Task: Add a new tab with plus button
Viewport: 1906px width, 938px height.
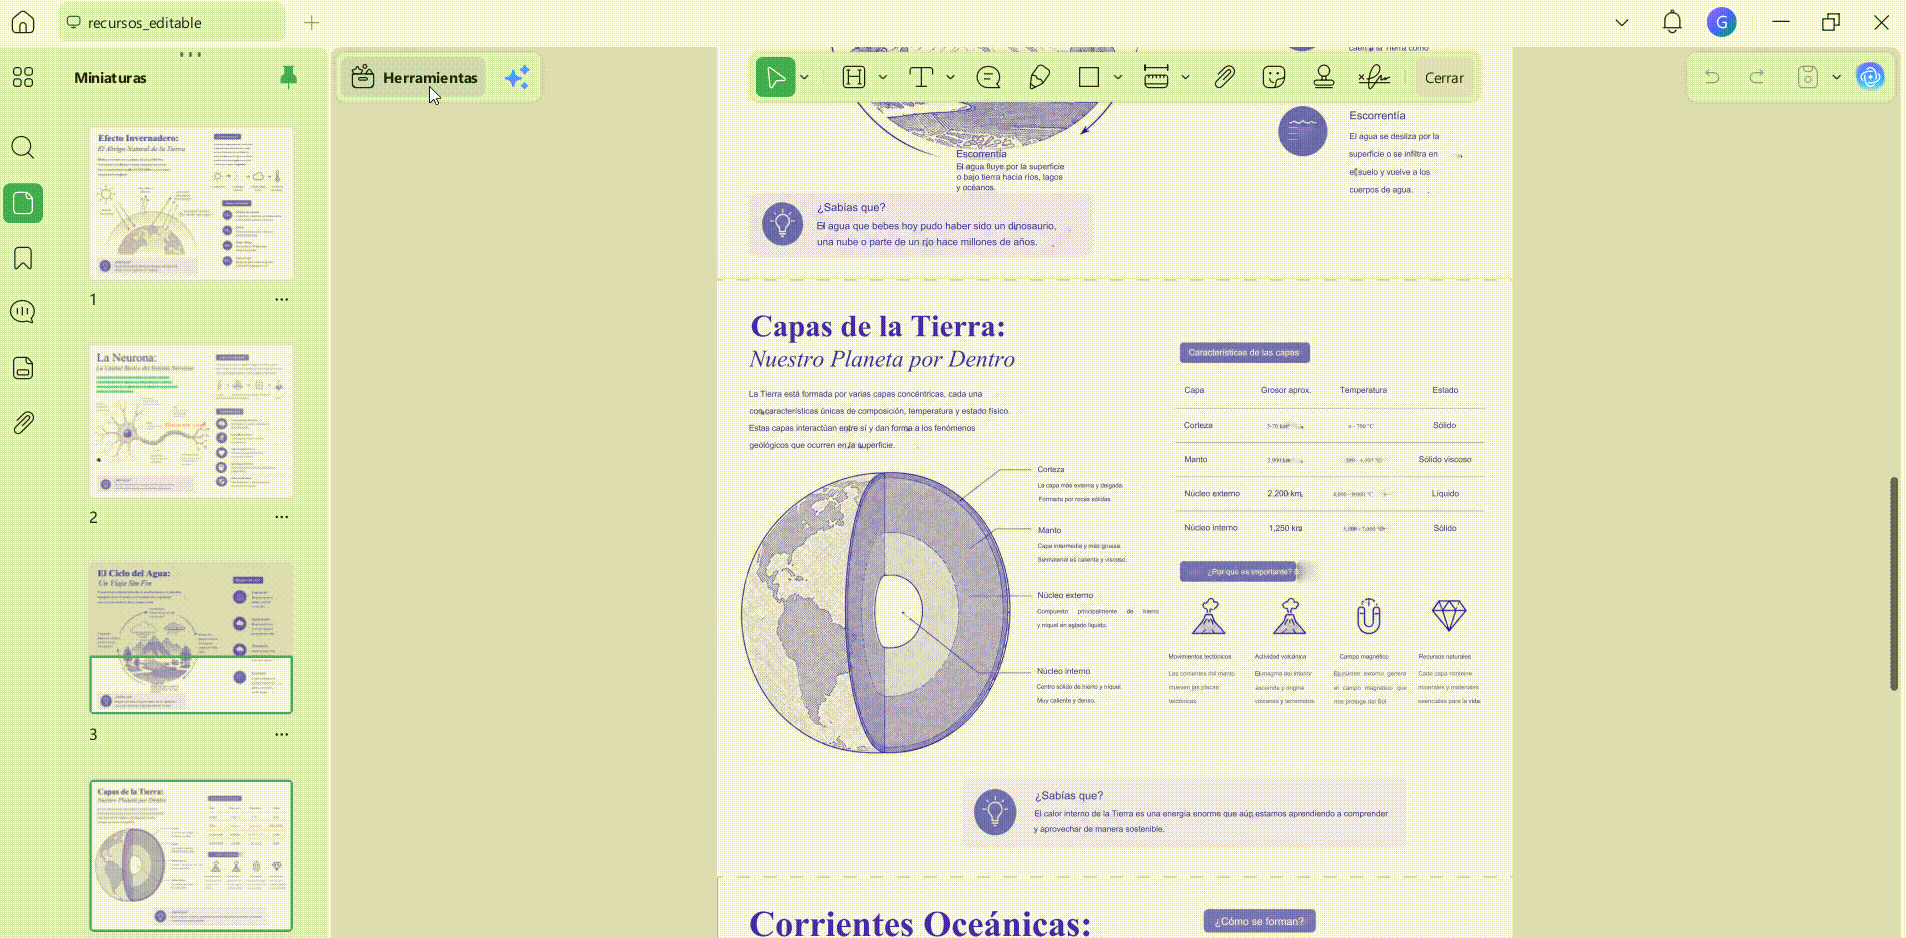Action: pyautogui.click(x=311, y=22)
